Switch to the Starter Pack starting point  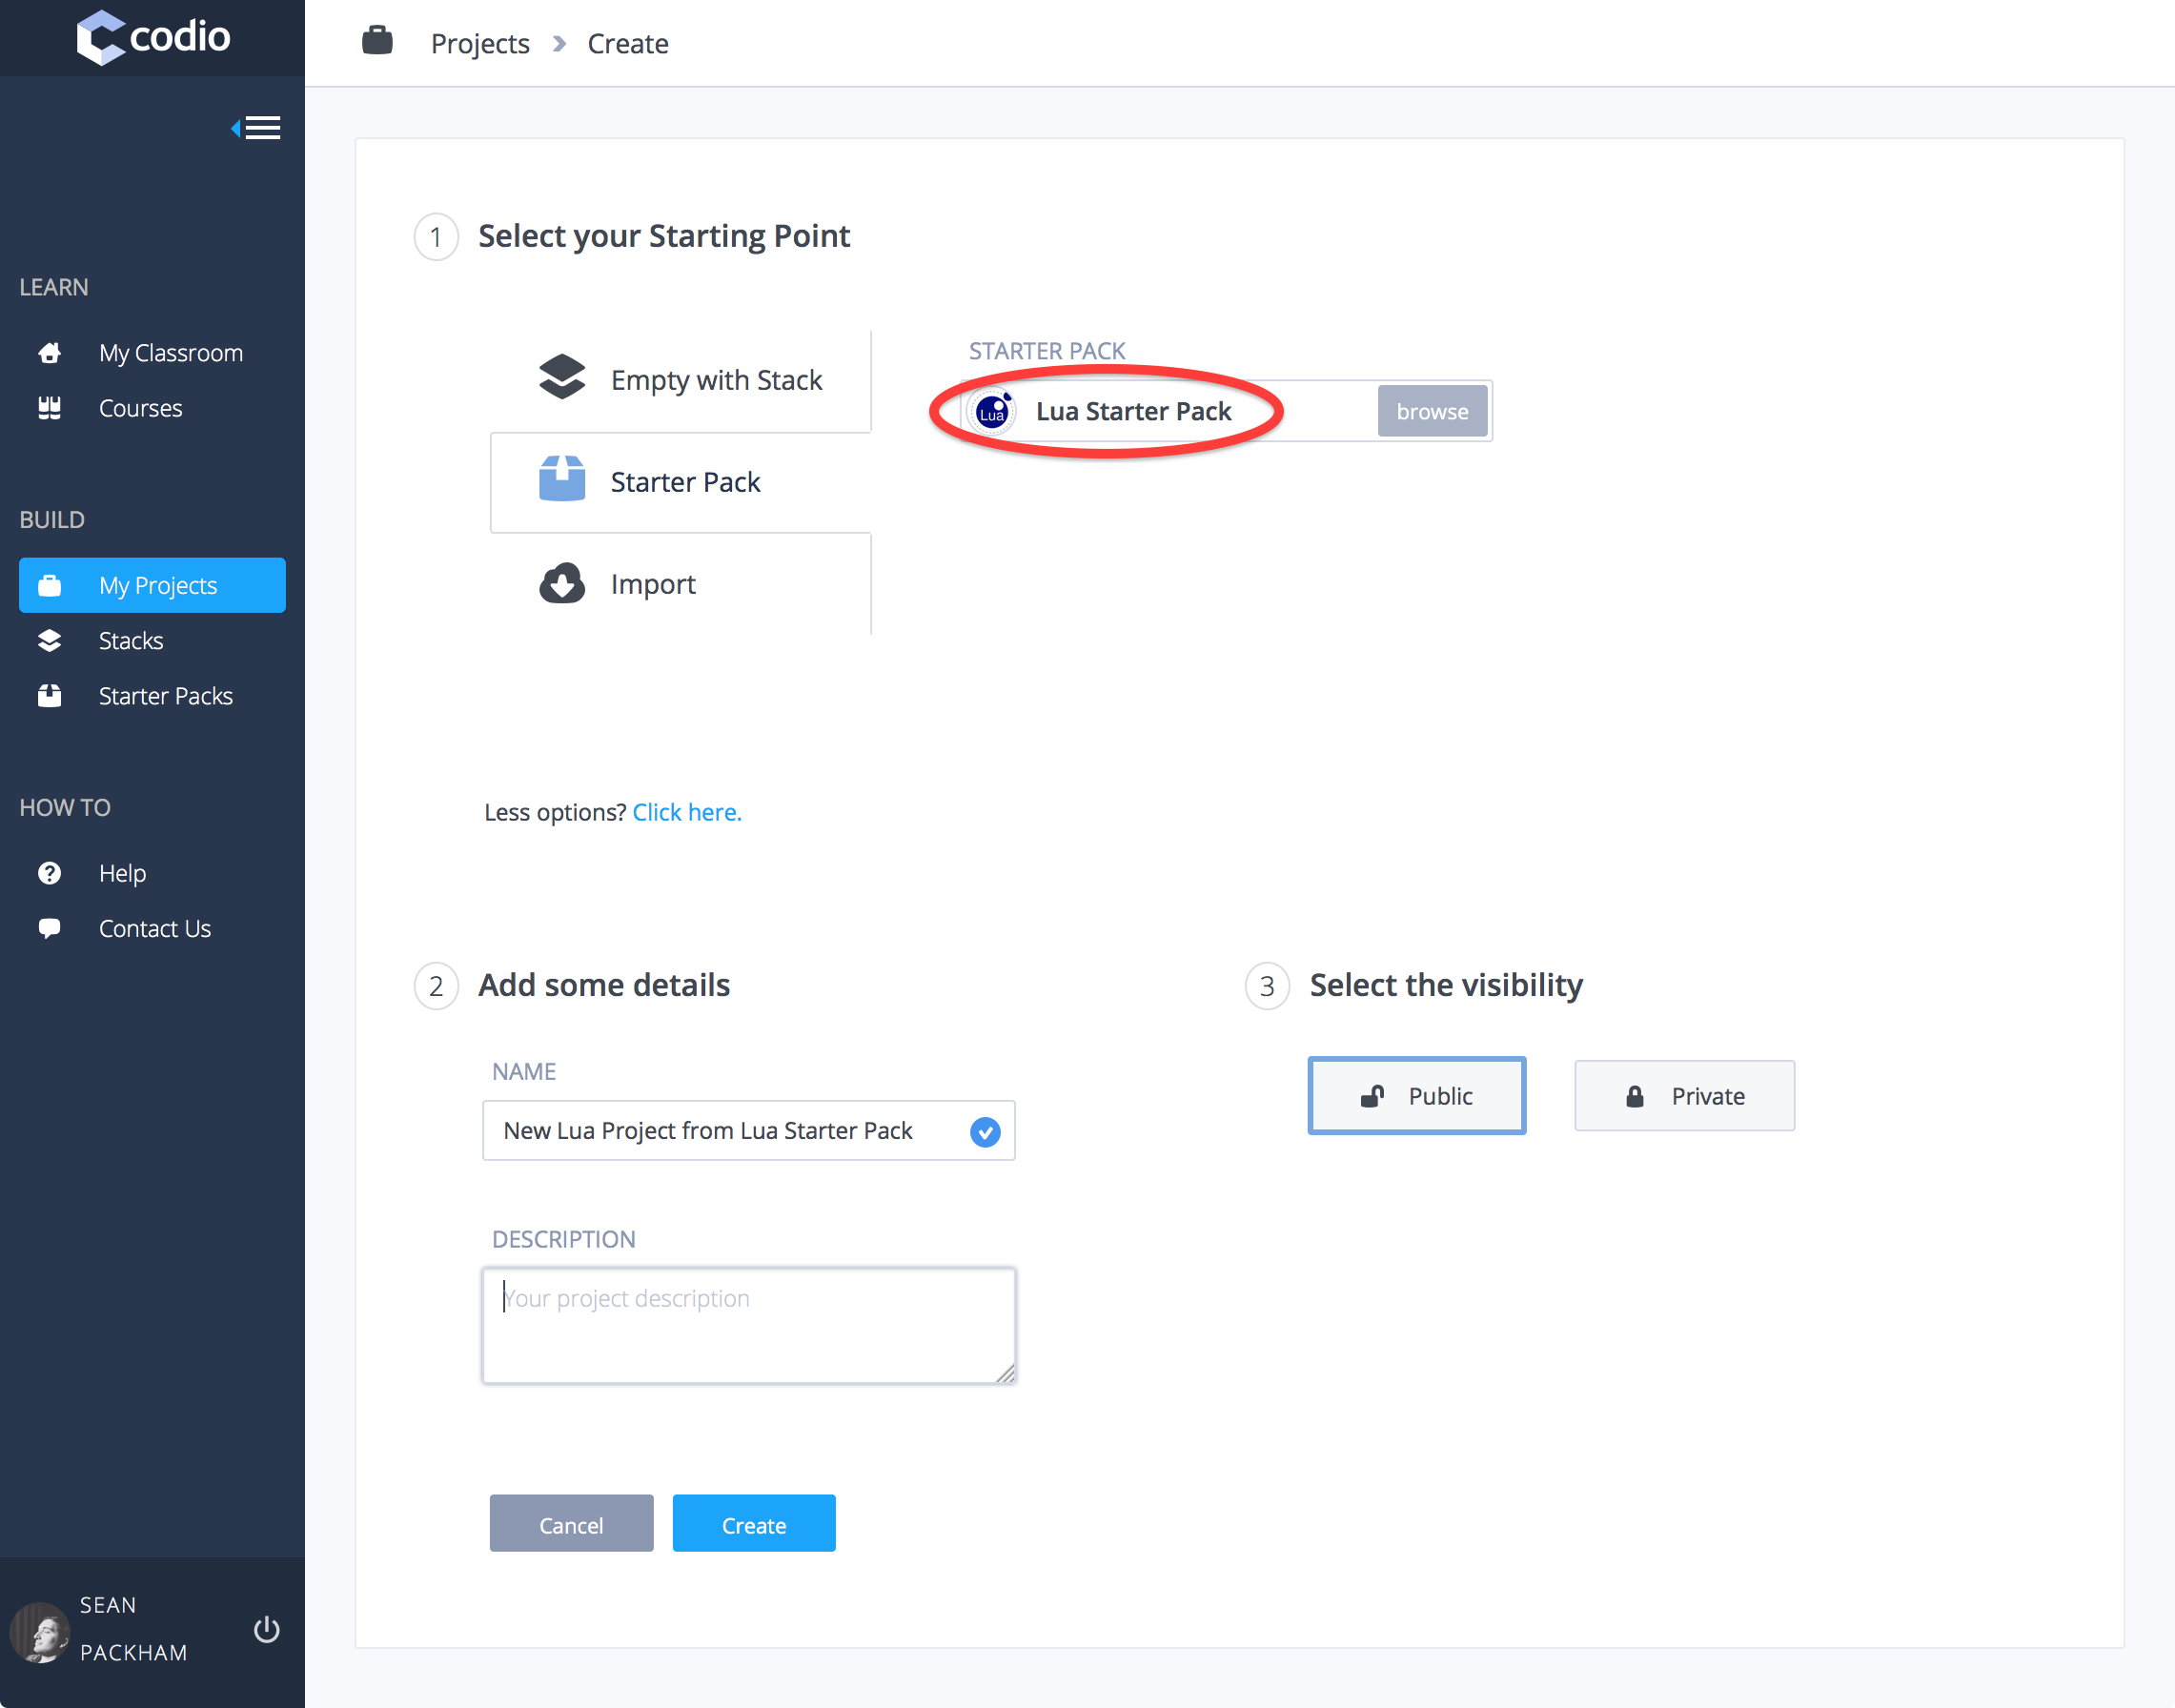pos(680,482)
